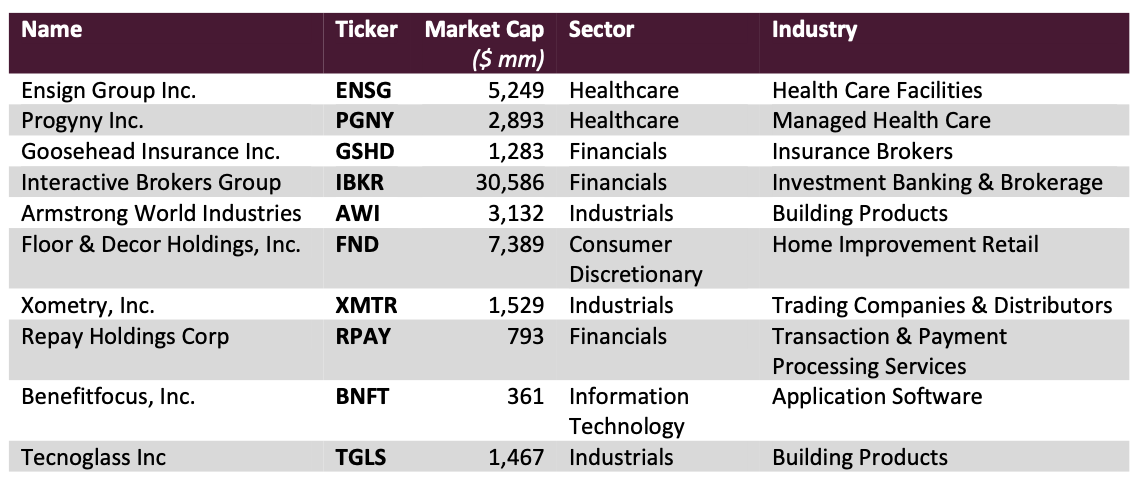
Task: Select Armstrong World Industries name cell
Action: coord(161,214)
